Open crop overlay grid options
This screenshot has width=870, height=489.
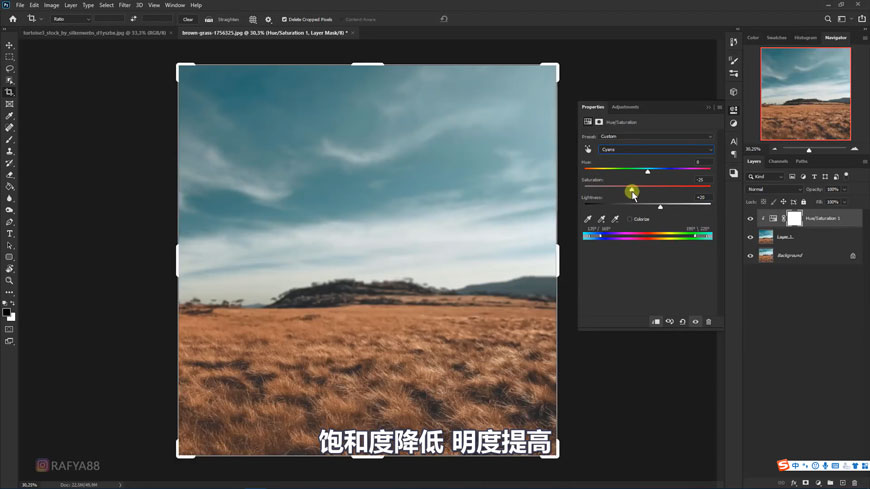click(253, 19)
